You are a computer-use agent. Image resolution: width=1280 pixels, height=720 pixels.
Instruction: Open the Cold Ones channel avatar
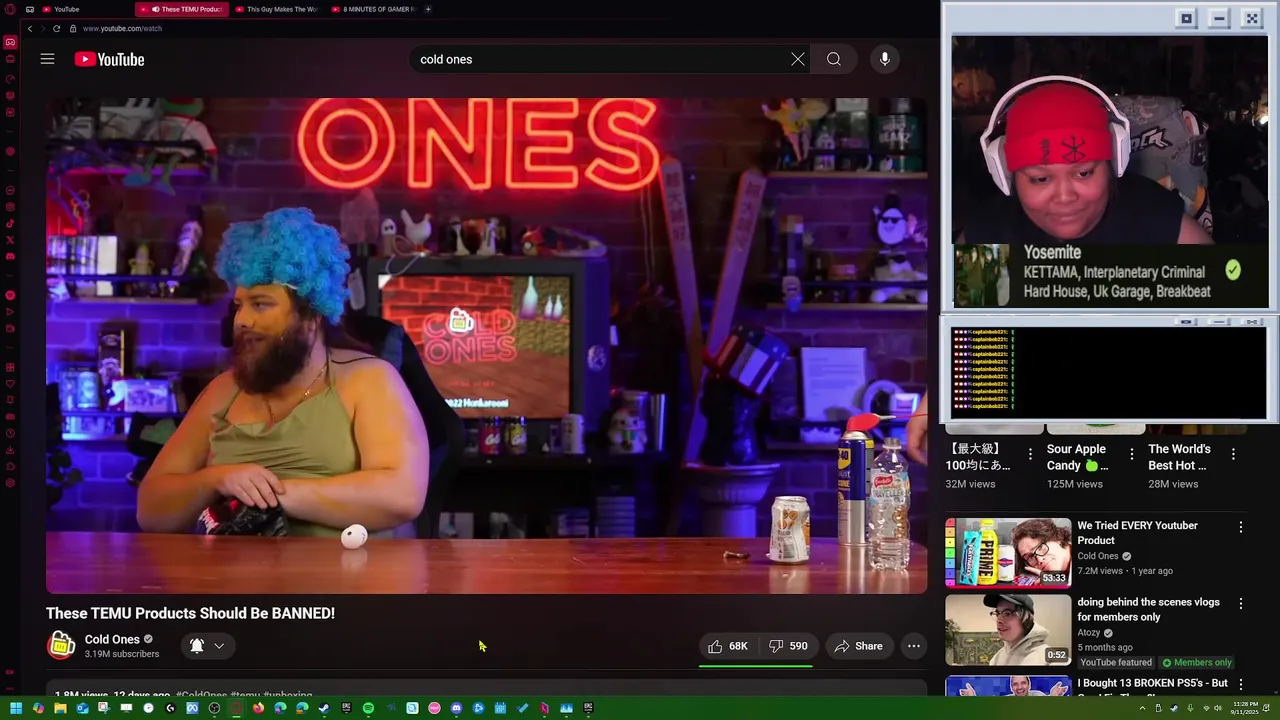click(61, 646)
